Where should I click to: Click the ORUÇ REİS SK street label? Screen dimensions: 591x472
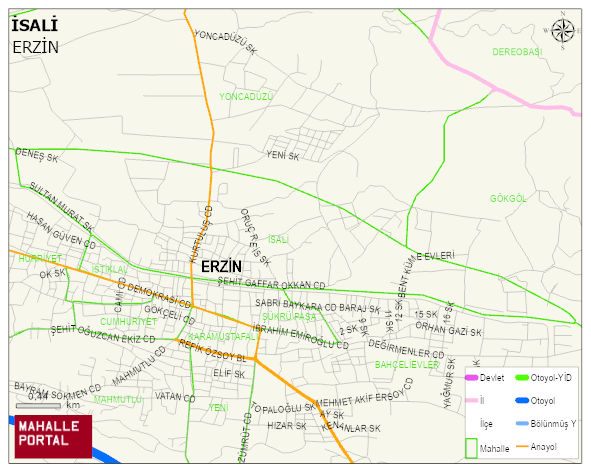coord(256,237)
